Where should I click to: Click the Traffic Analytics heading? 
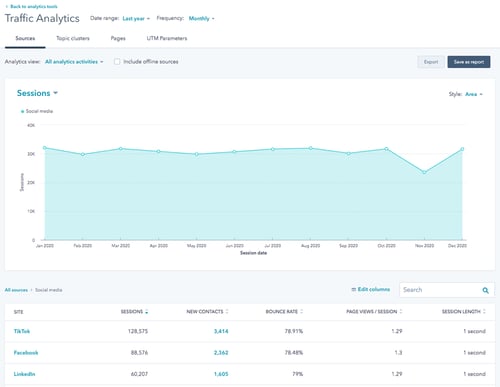[x=42, y=18]
